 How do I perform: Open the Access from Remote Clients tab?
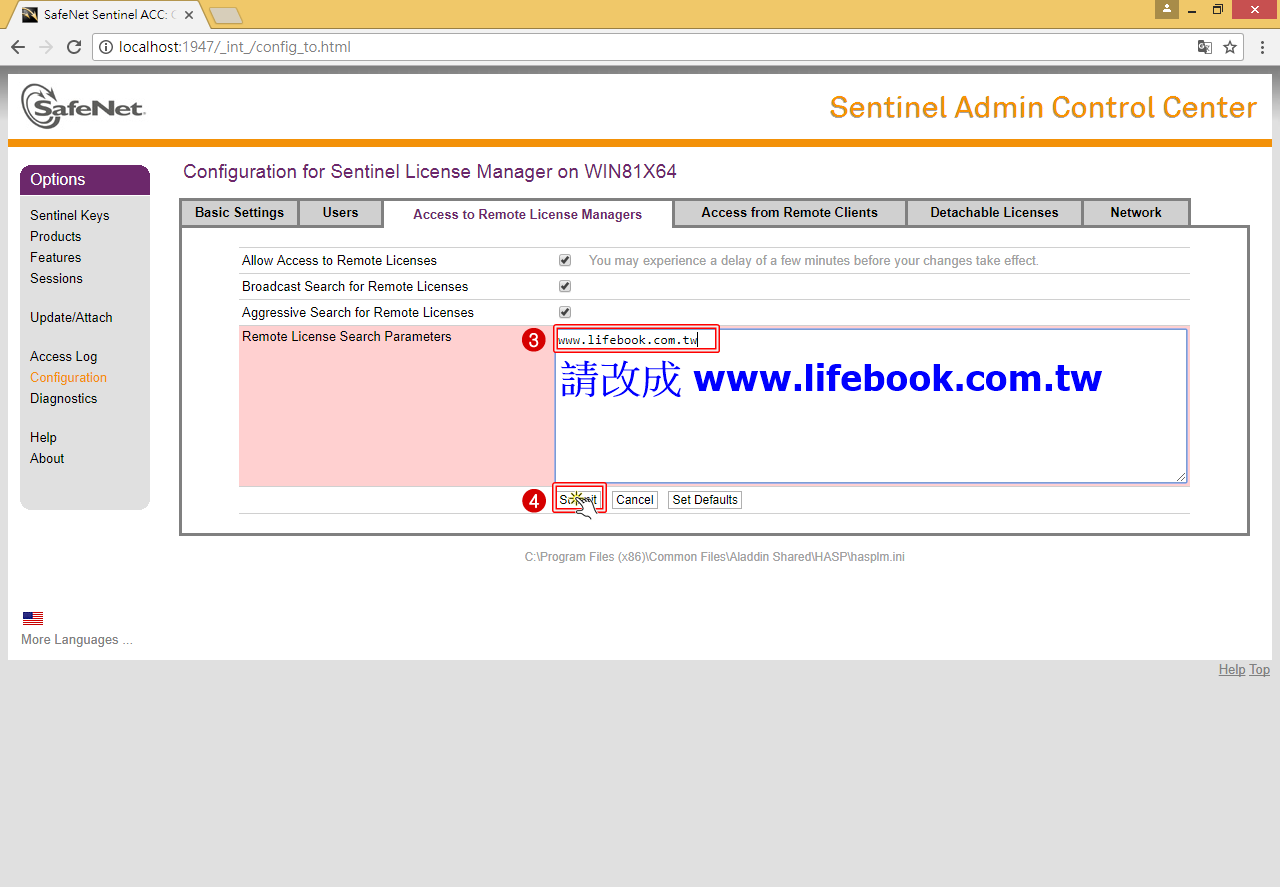(x=789, y=213)
